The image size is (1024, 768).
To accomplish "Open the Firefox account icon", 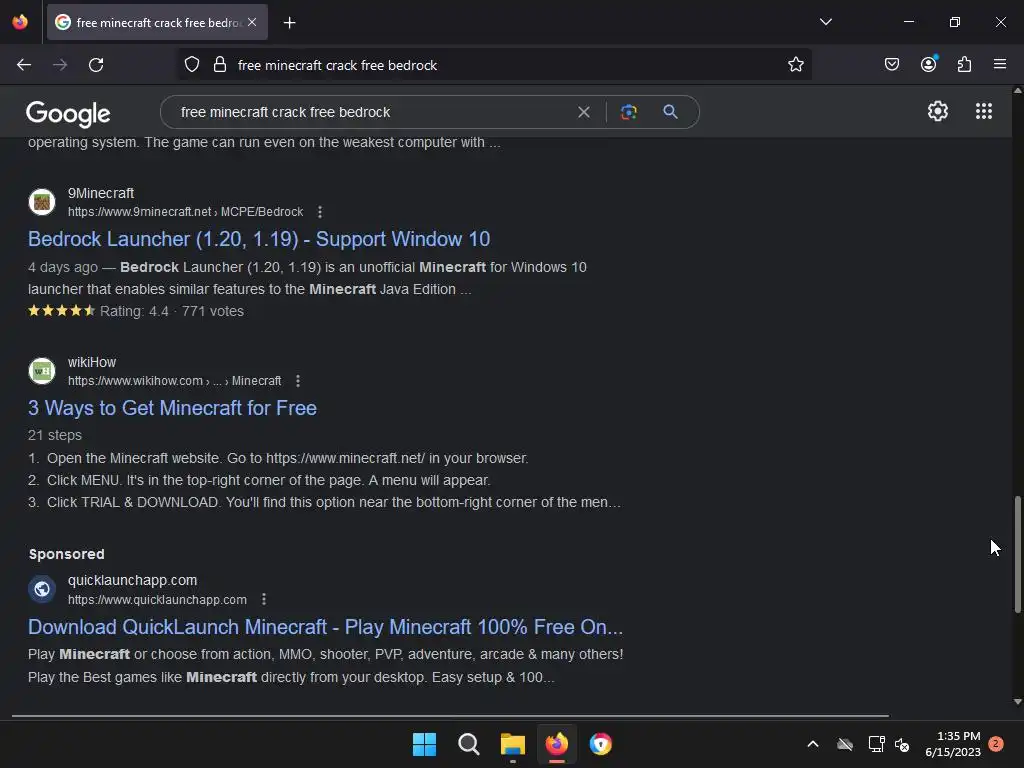I will pos(929,64).
